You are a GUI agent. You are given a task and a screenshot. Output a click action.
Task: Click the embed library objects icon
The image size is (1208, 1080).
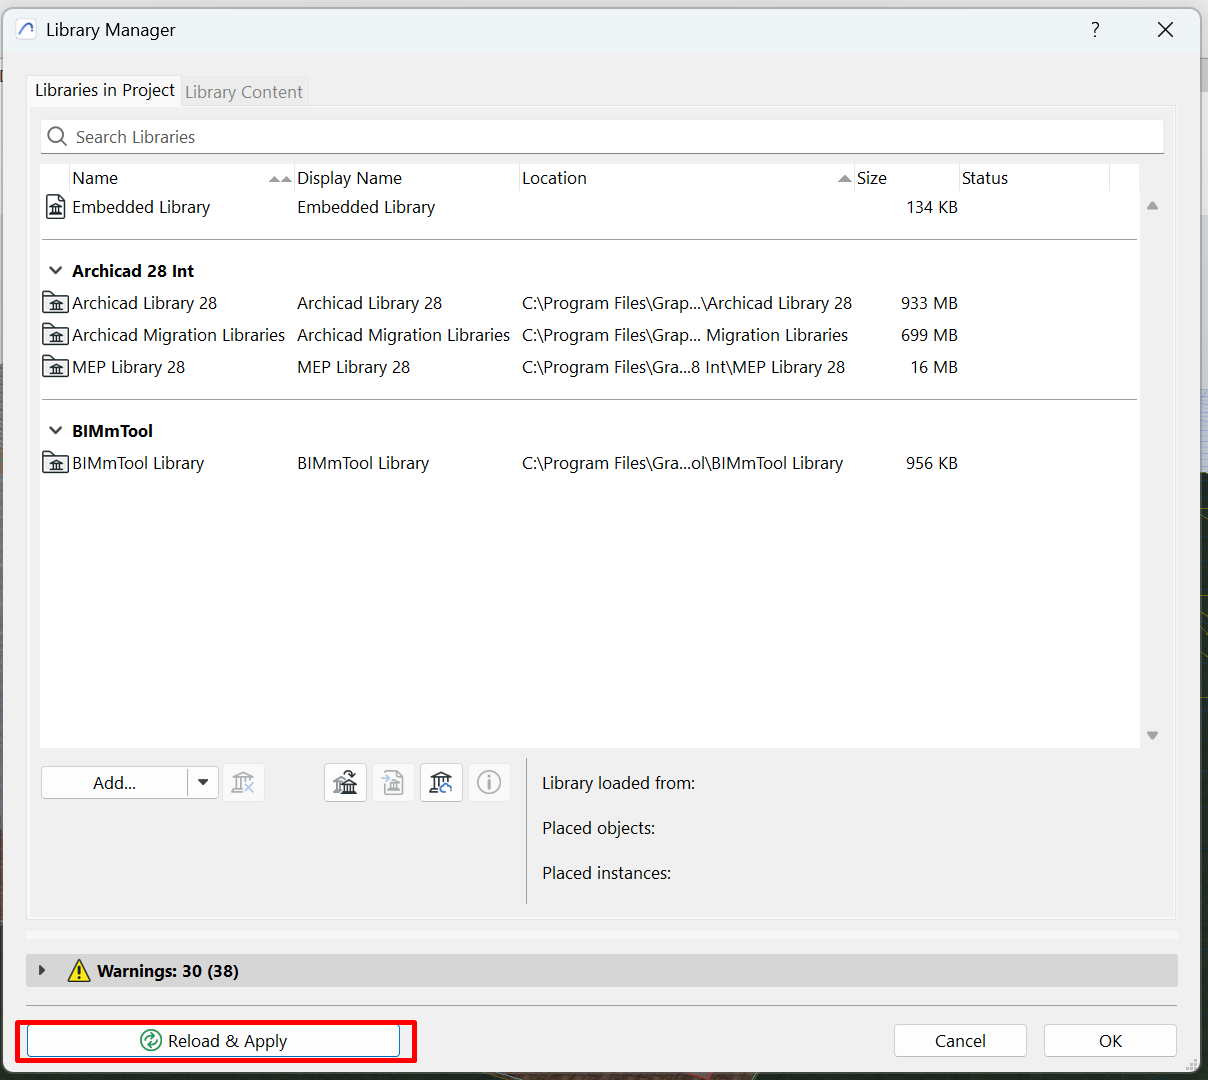[x=393, y=783]
